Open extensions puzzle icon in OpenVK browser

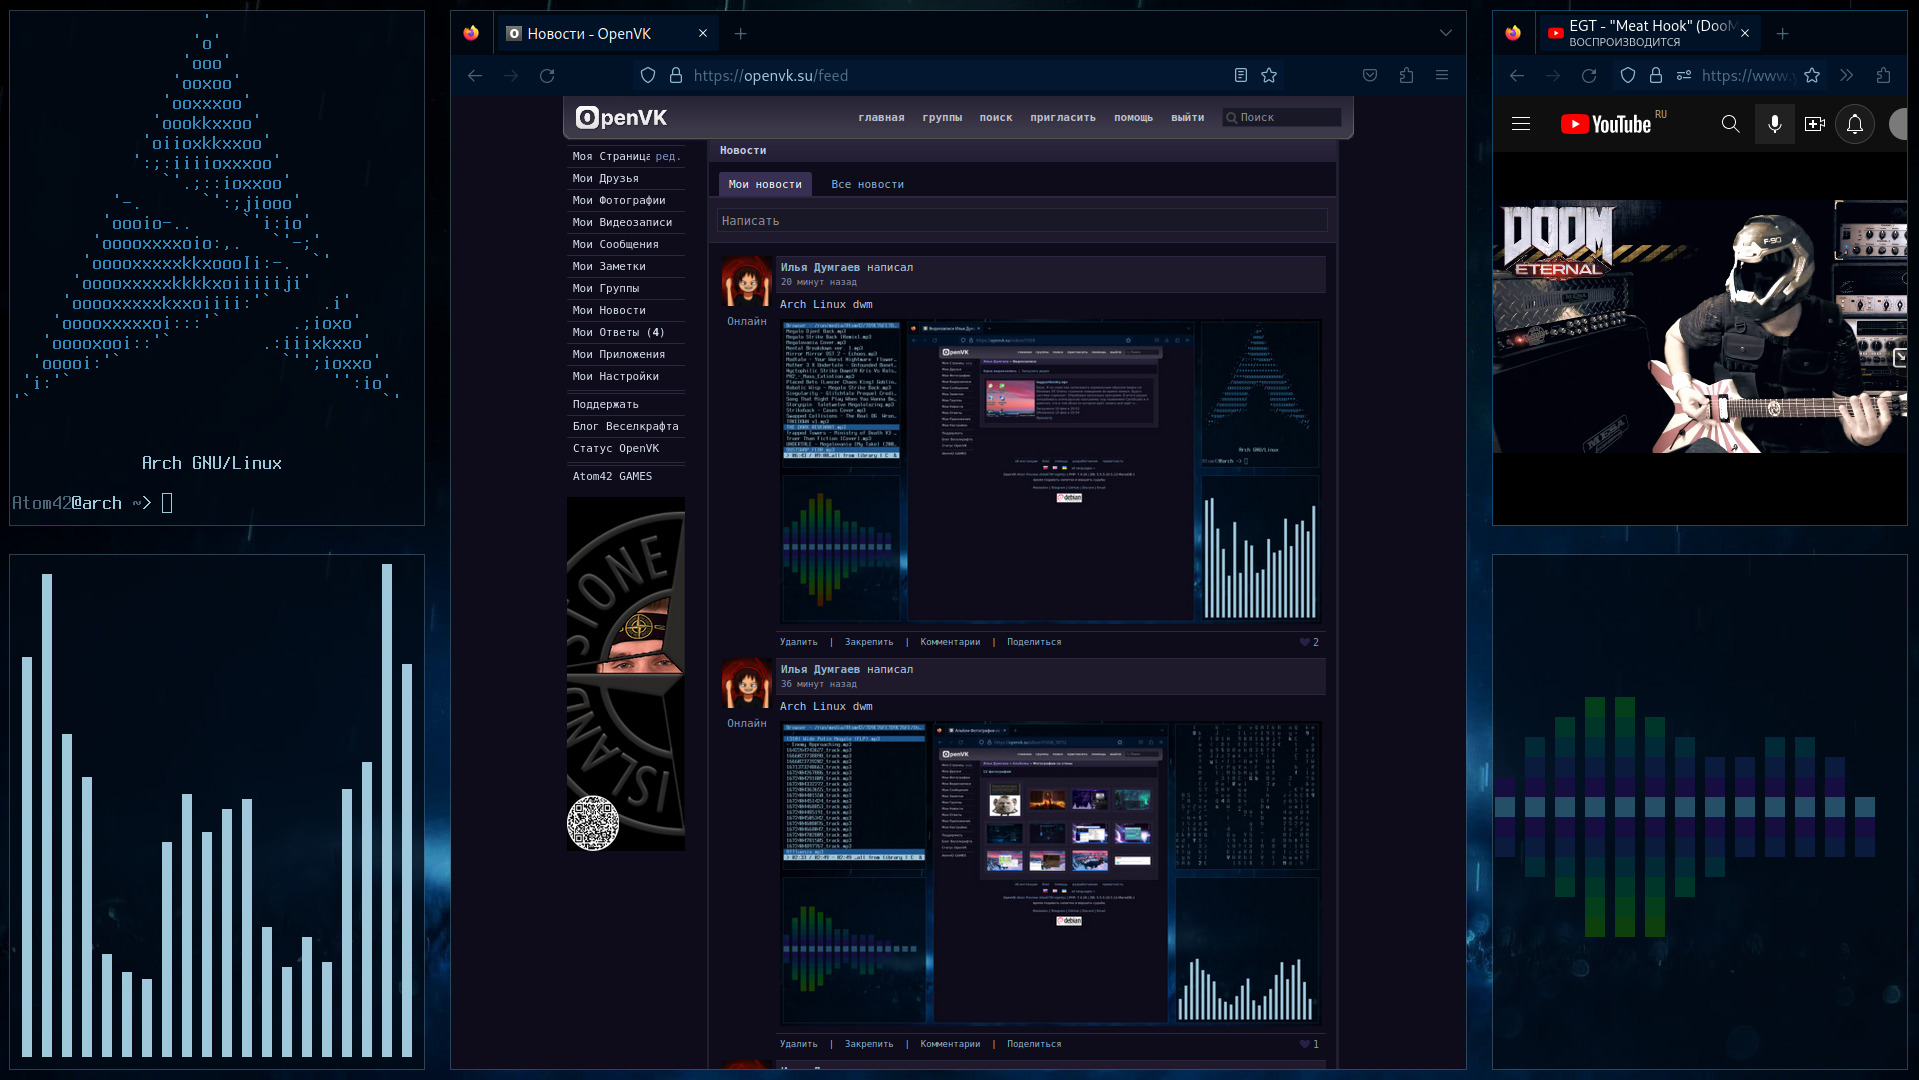[1406, 76]
